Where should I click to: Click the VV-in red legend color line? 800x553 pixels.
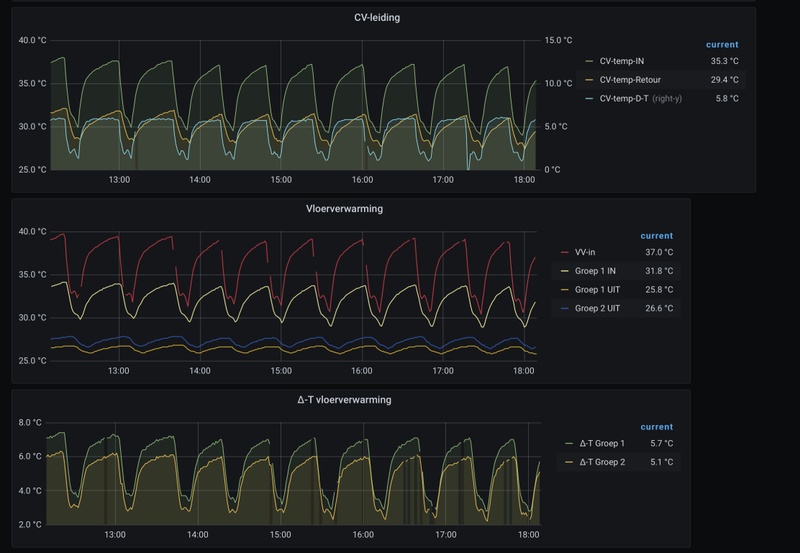565,253
